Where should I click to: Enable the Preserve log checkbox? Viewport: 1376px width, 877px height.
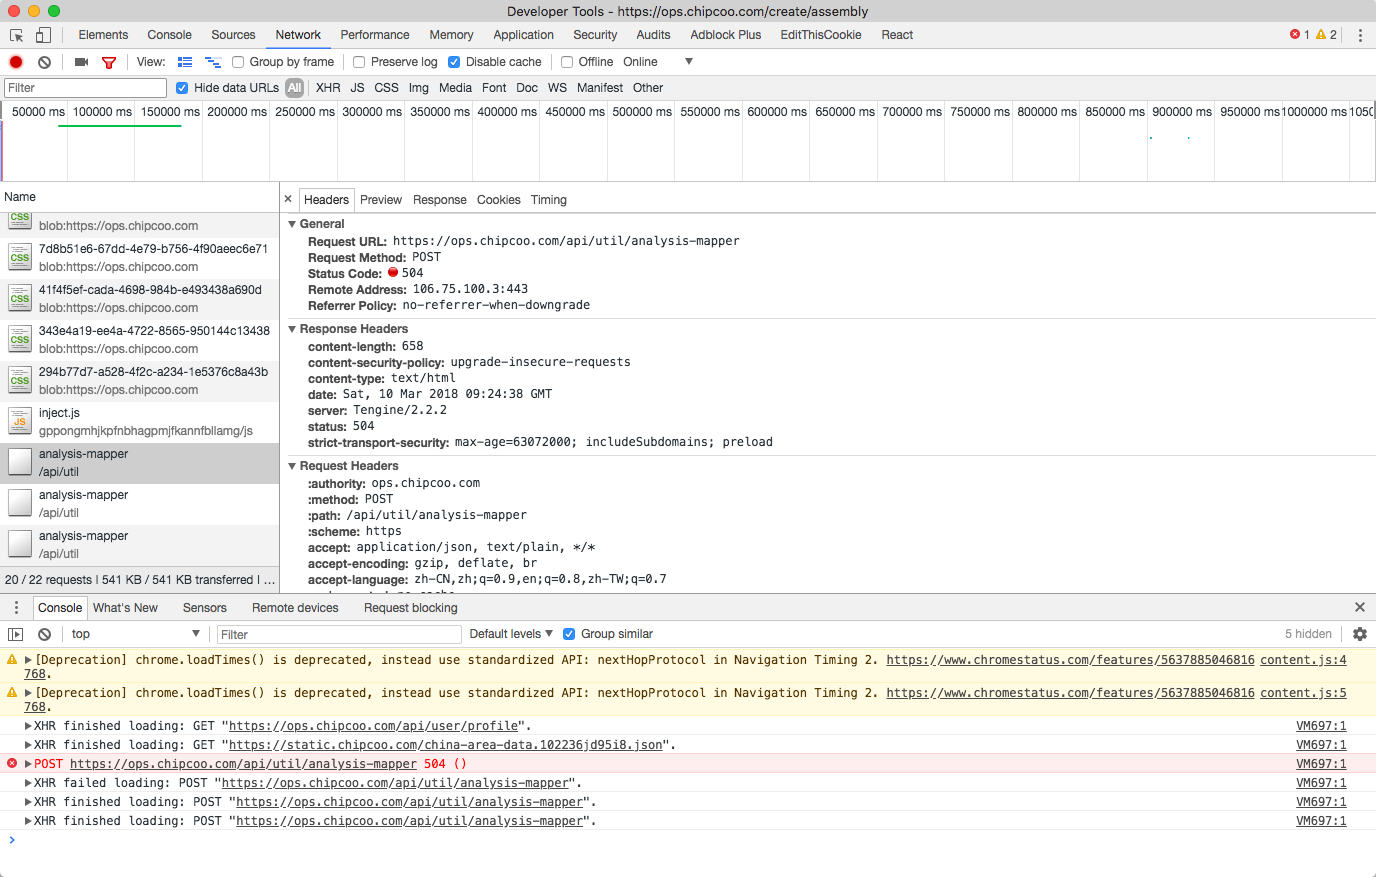pyautogui.click(x=360, y=62)
